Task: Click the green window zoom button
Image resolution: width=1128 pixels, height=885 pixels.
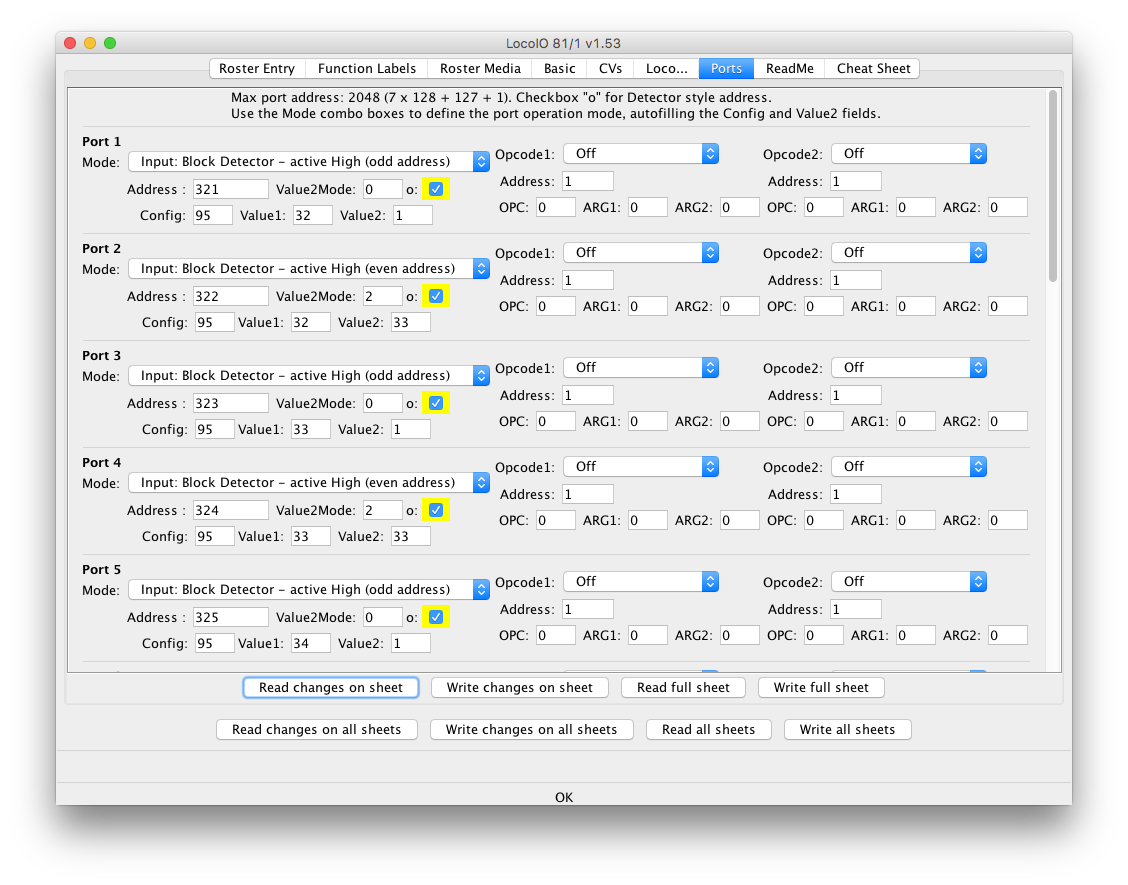Action: (110, 43)
